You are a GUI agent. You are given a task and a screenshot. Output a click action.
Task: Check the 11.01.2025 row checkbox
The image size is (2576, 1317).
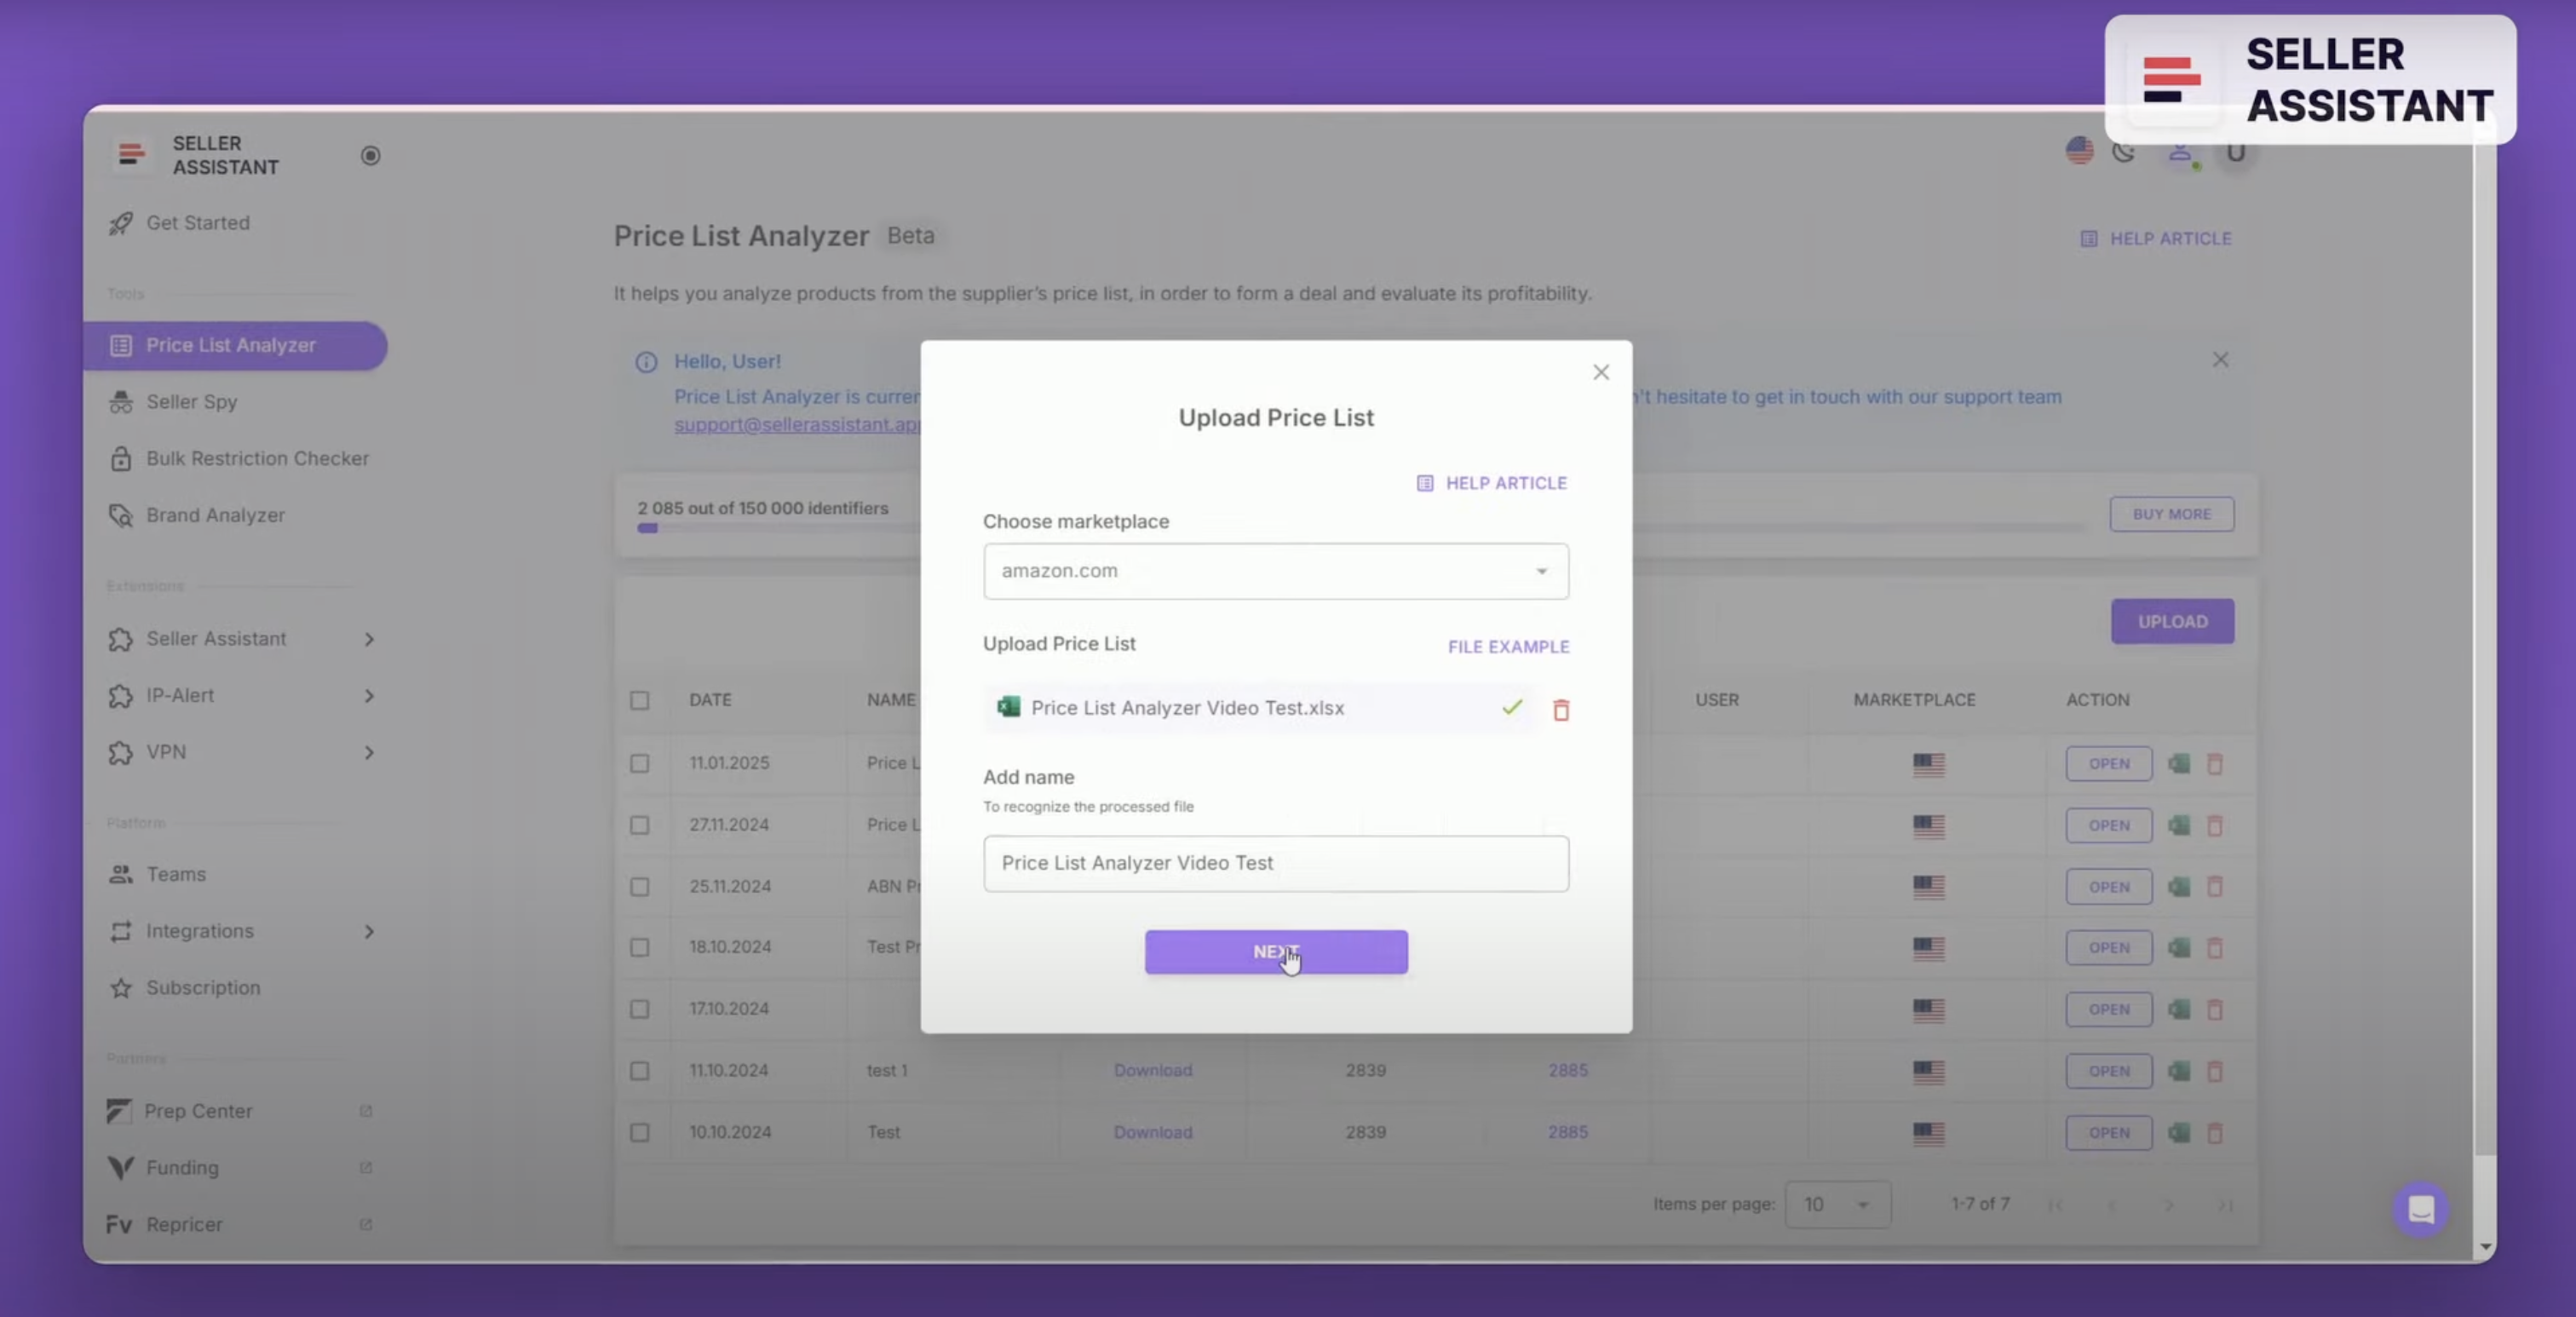pyautogui.click(x=640, y=764)
